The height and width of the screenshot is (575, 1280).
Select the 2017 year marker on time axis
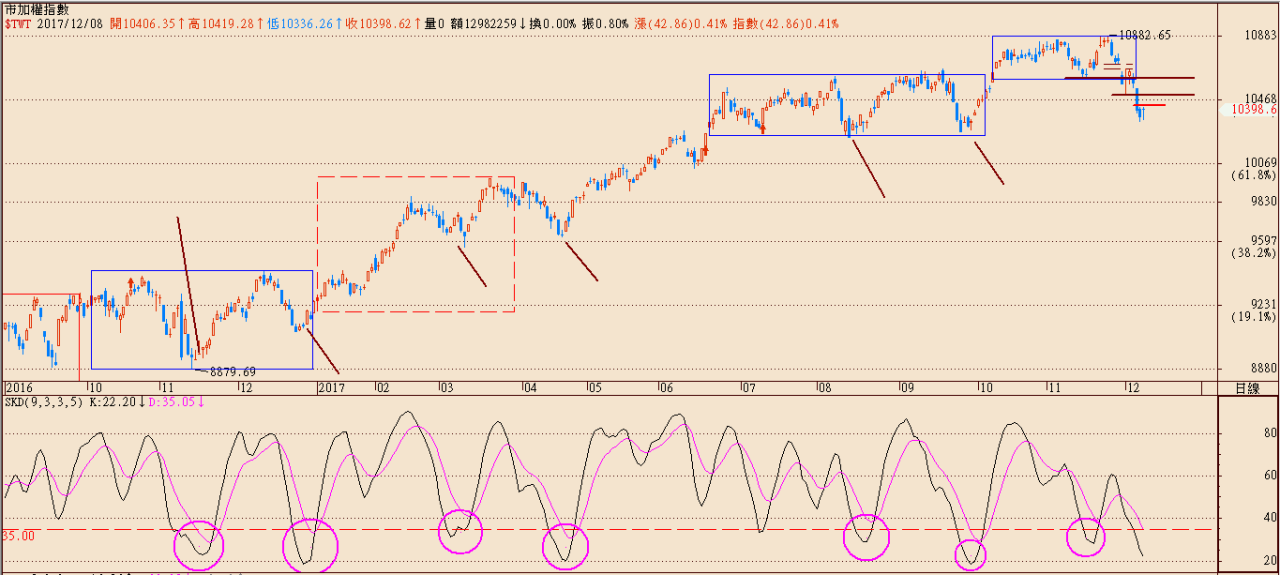[331, 387]
